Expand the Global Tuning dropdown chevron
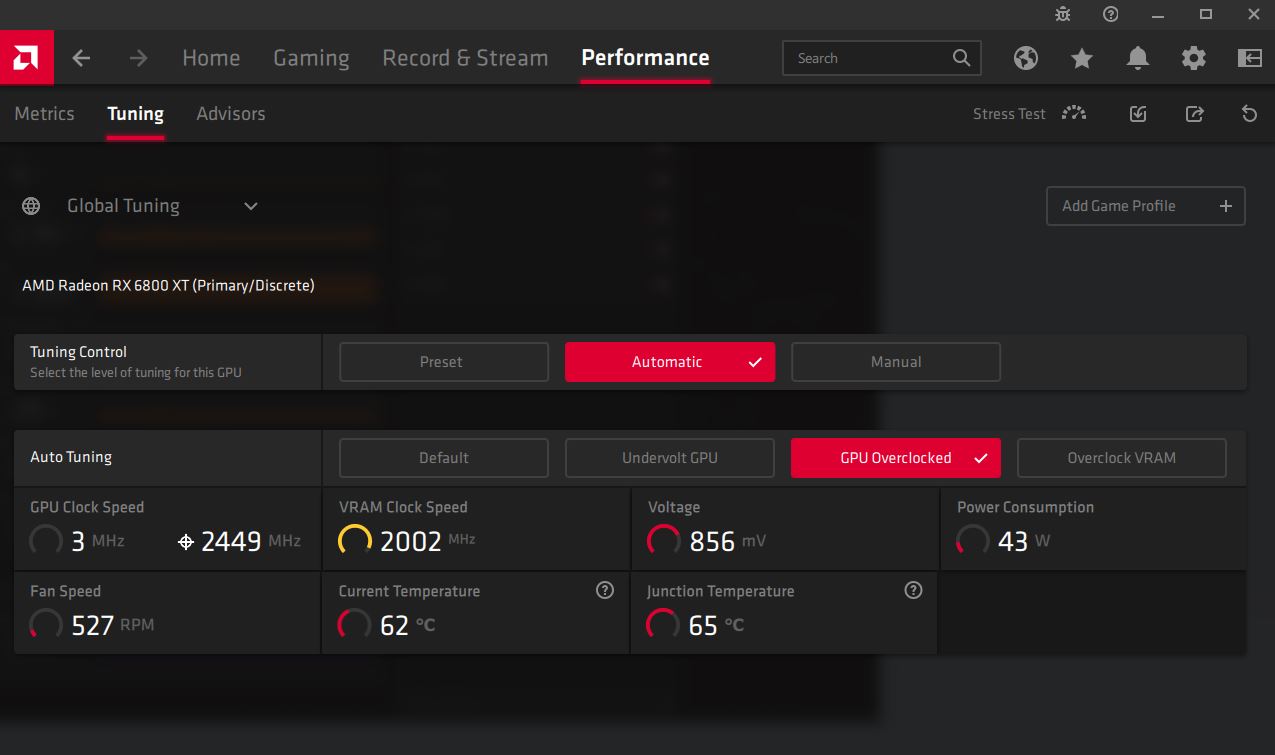Viewport: 1275px width, 755px height. click(x=251, y=206)
